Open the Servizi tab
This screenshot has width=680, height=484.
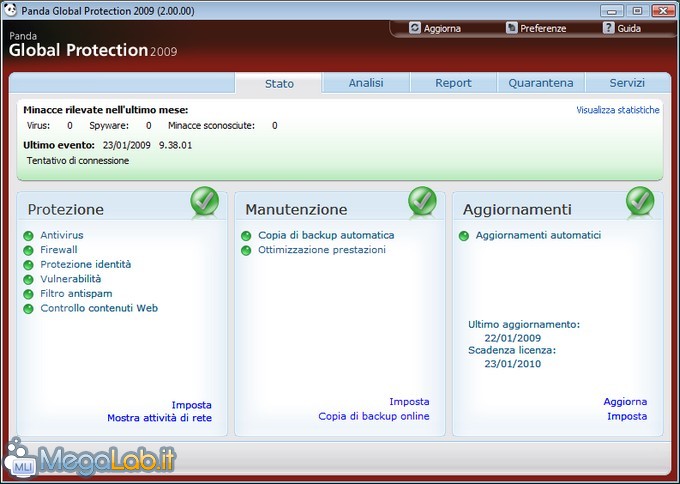coord(627,82)
